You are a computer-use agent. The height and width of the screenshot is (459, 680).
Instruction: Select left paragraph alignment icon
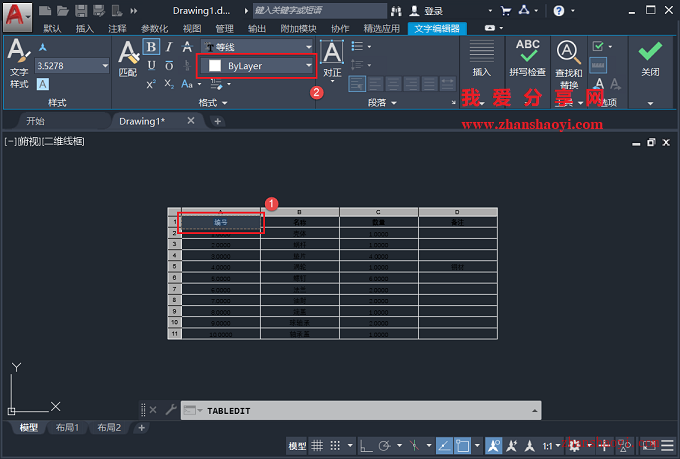375,84
